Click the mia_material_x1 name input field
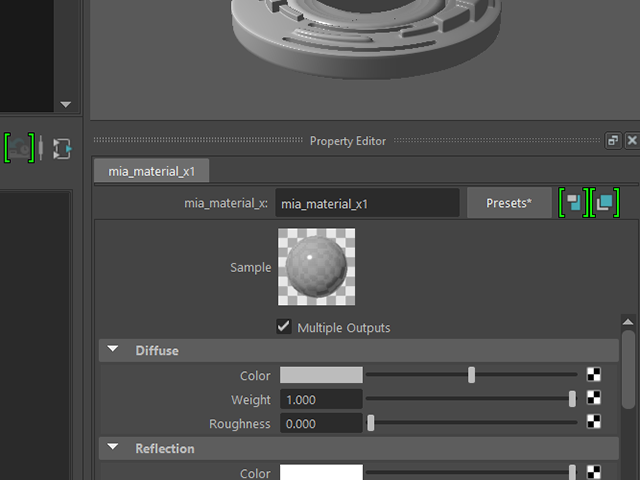Viewport: 640px width, 480px height. [x=367, y=203]
